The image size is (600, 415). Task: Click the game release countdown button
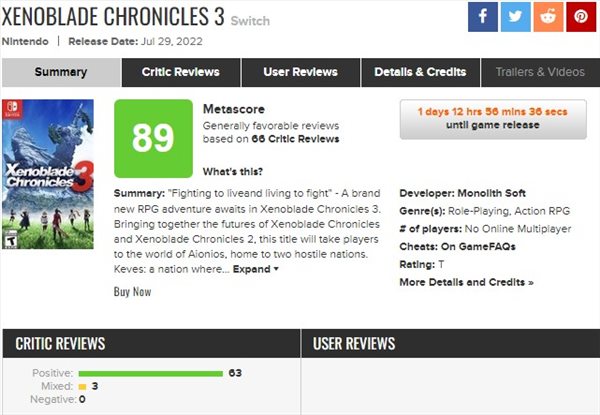point(493,119)
